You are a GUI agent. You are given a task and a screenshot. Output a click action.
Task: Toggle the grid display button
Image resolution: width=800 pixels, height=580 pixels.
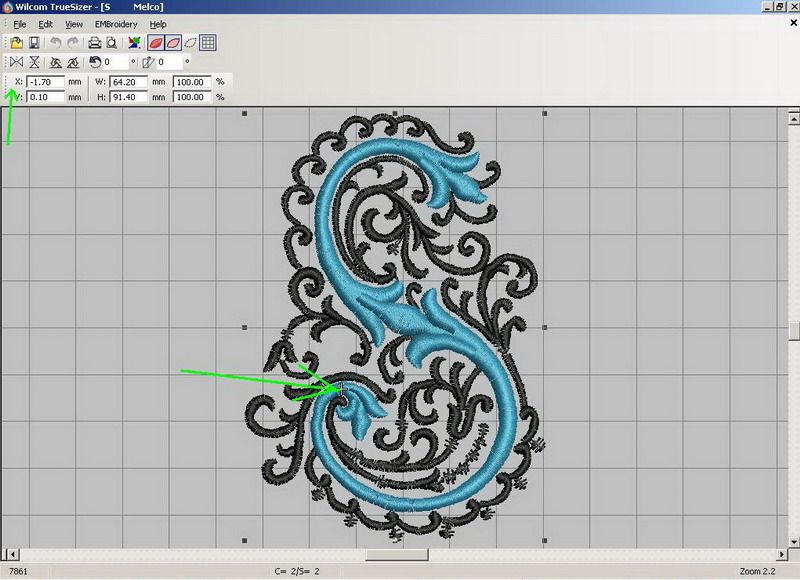click(x=208, y=43)
